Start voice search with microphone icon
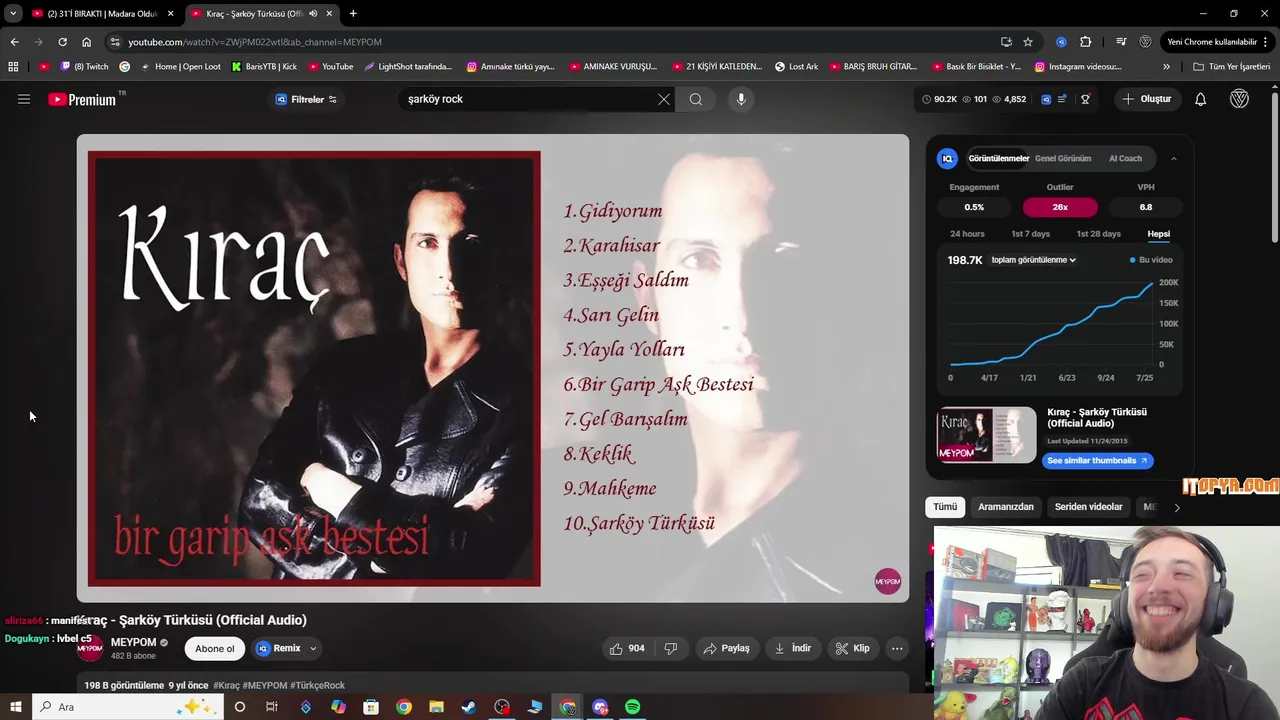 741,99
